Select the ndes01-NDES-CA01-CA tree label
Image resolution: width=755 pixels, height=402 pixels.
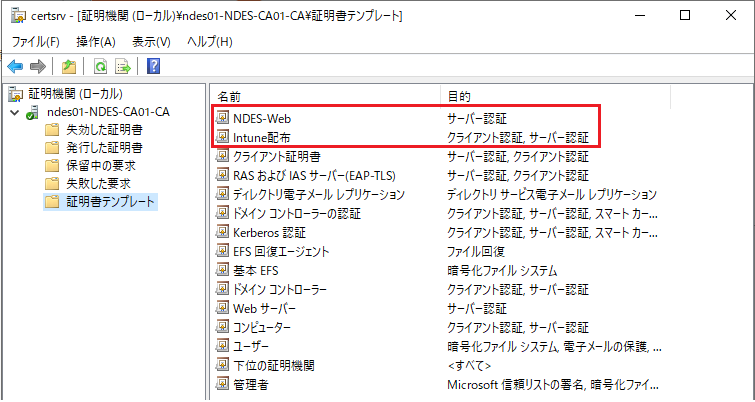click(x=108, y=113)
